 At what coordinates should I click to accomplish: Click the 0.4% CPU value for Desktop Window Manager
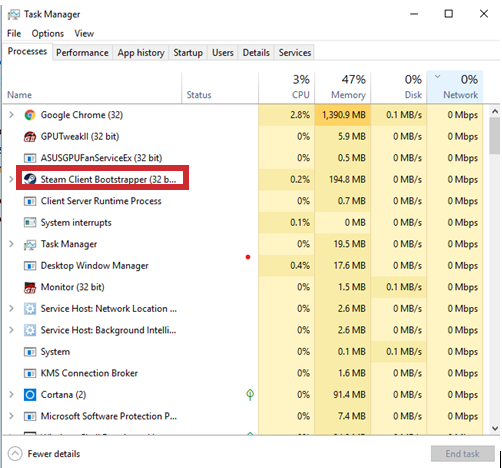click(300, 266)
